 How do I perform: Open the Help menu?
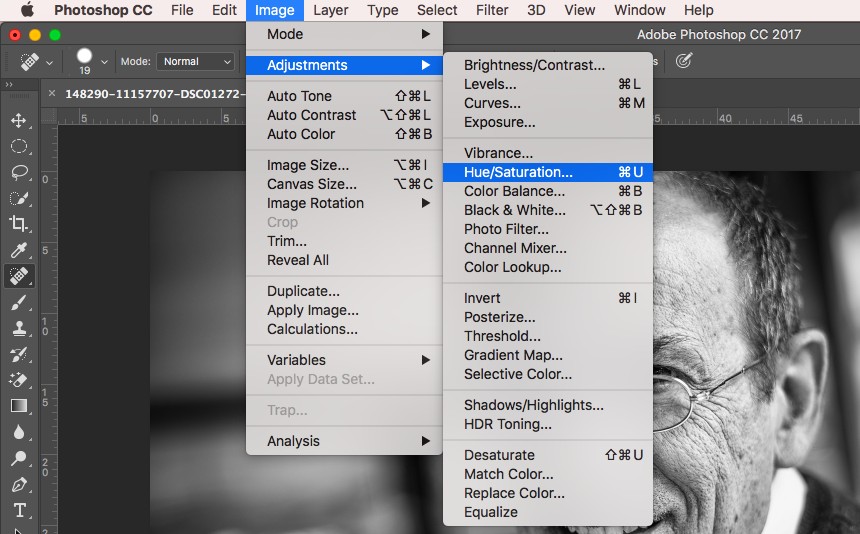[699, 10]
